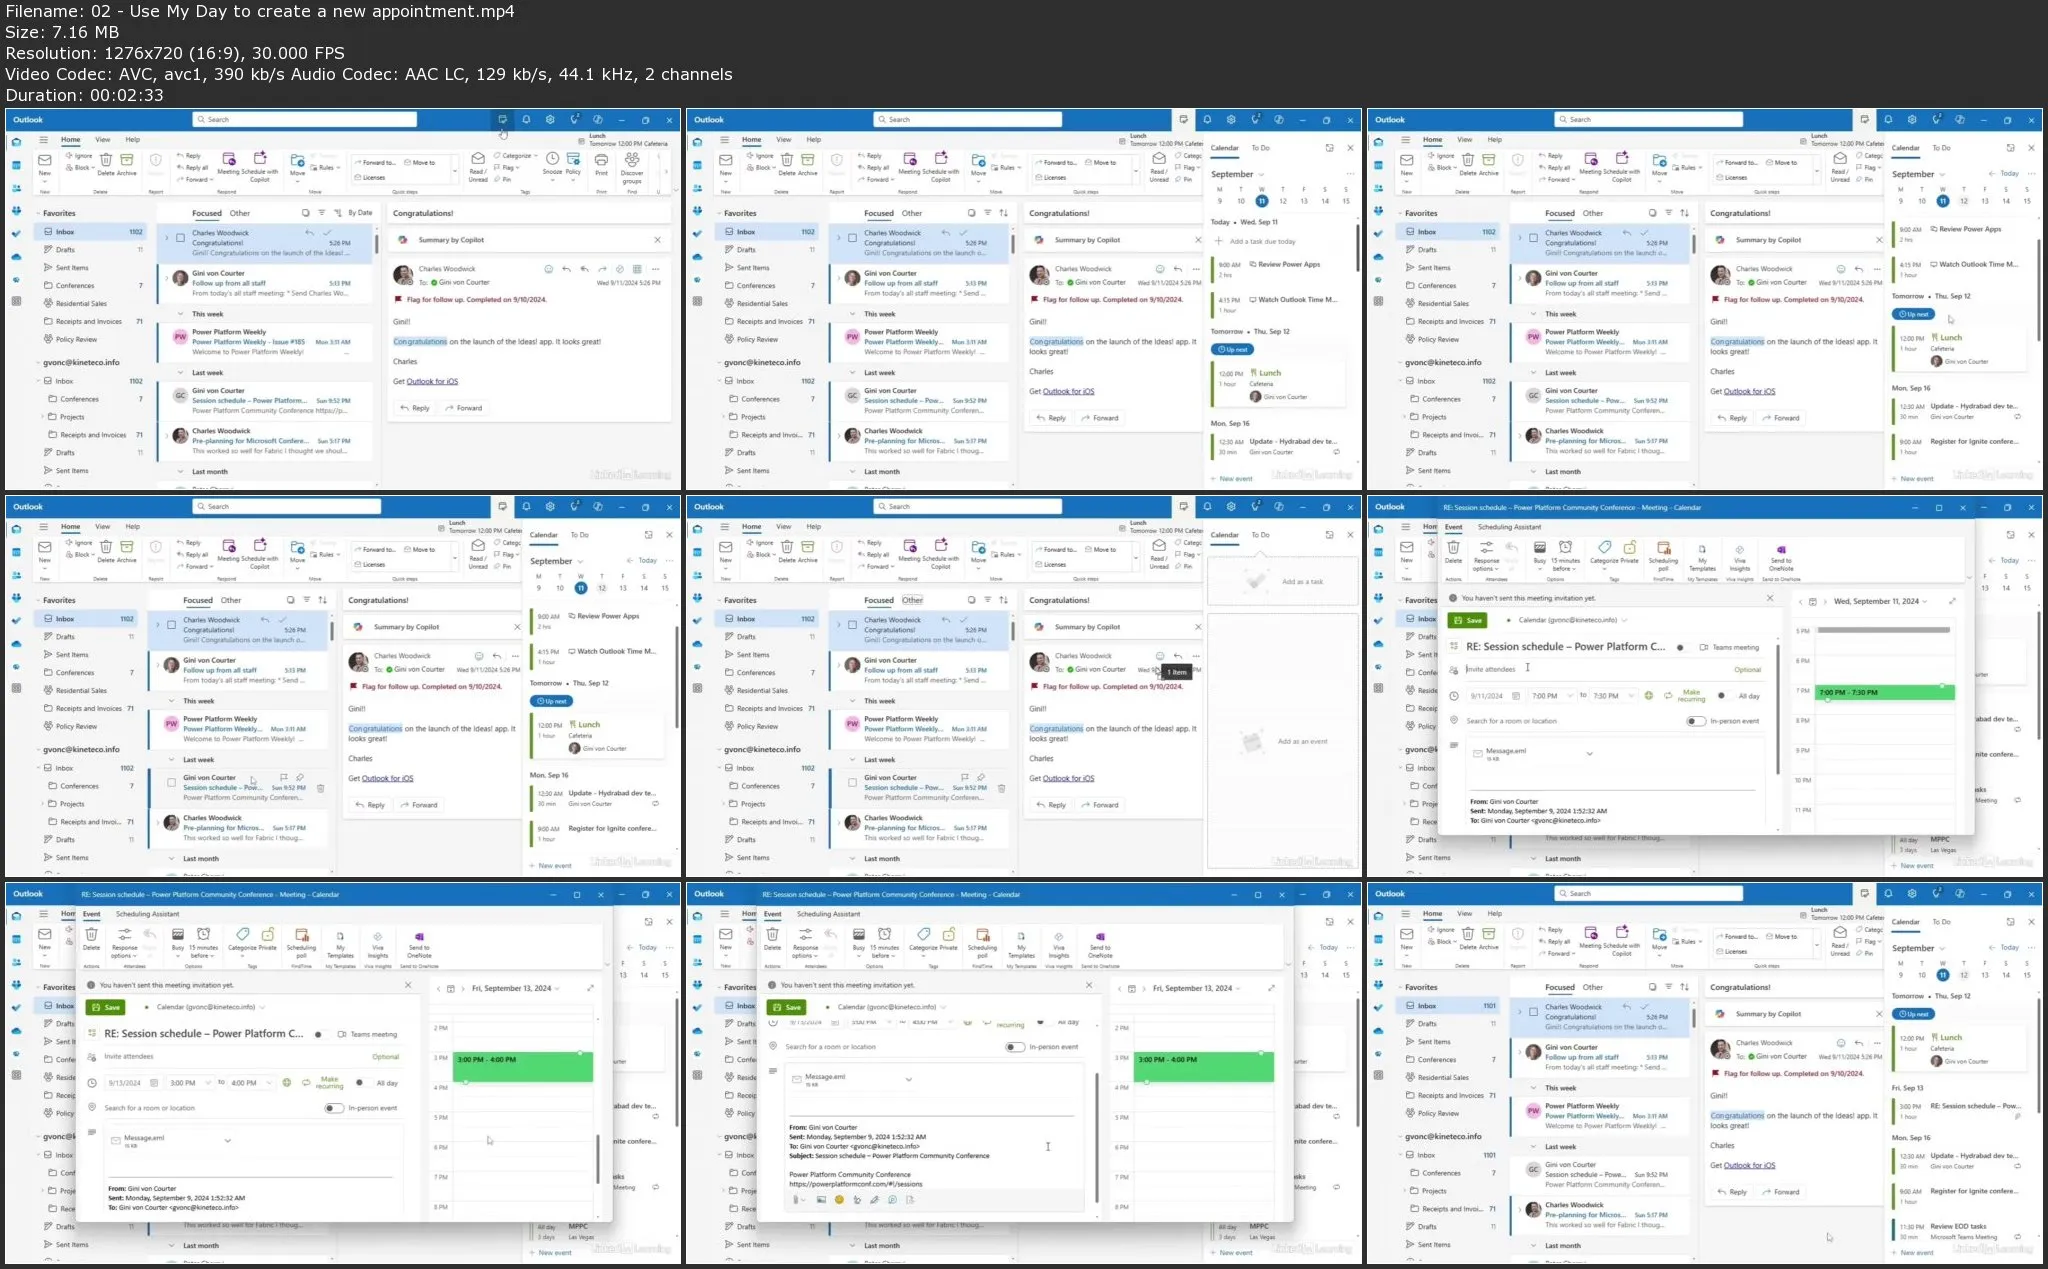Toggle In-person event in form showing powerplatformconf link

1015,1047
